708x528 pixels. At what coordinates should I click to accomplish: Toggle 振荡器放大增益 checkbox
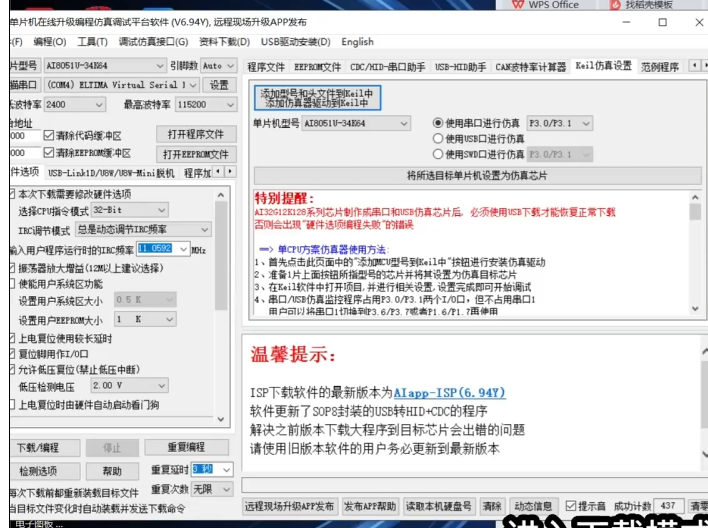coord(12,268)
